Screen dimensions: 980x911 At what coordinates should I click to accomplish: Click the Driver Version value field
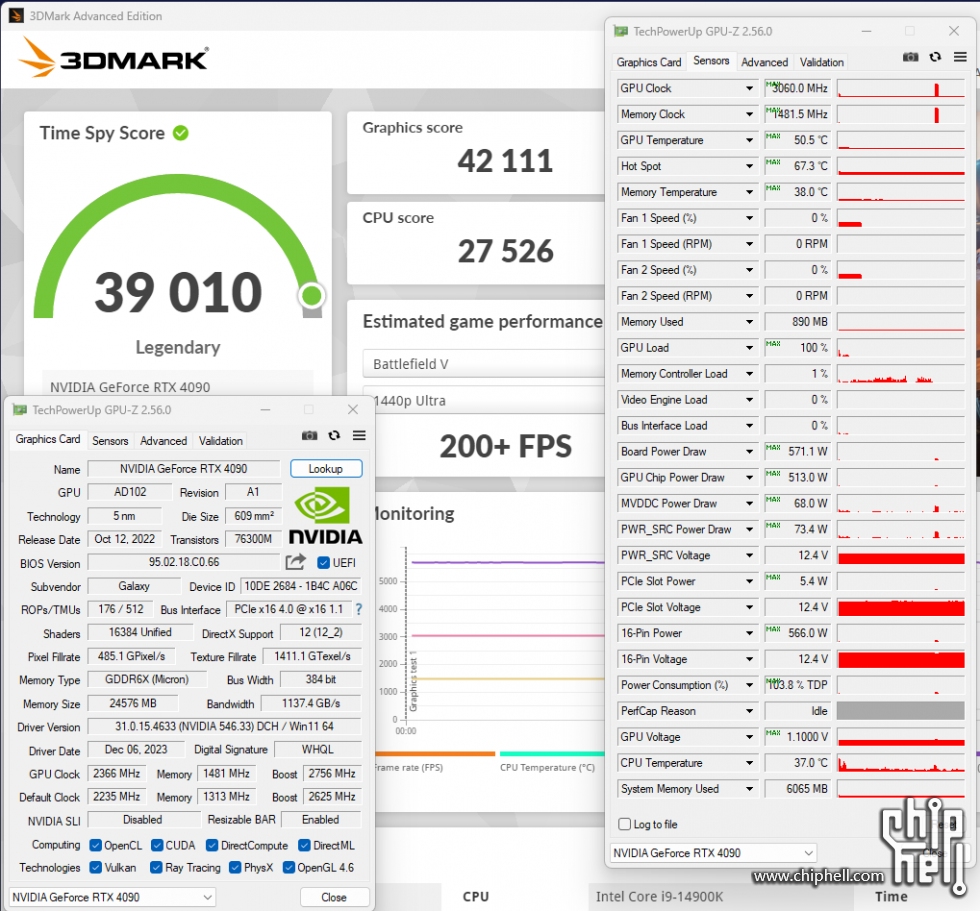tap(224, 727)
